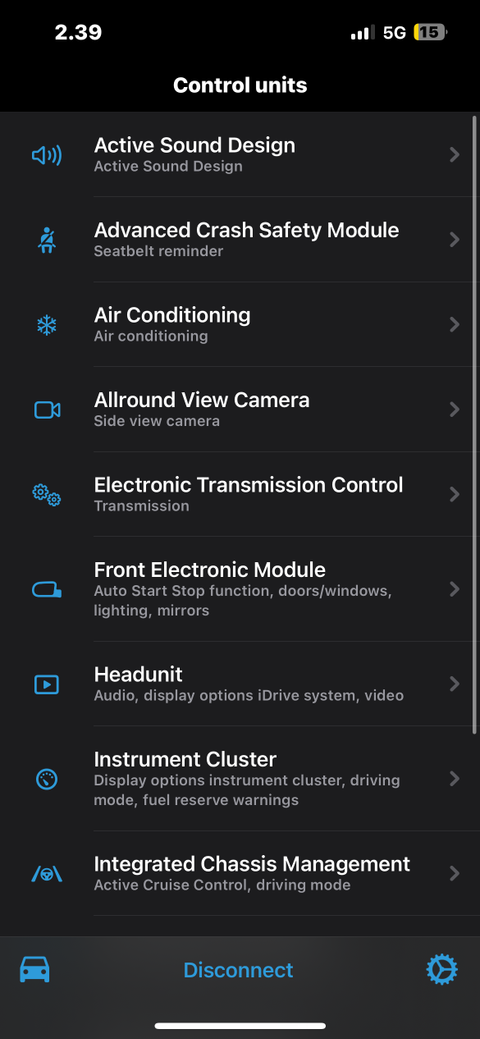Expand Headunit chevron arrow
The width and height of the screenshot is (480, 1039).
455,684
